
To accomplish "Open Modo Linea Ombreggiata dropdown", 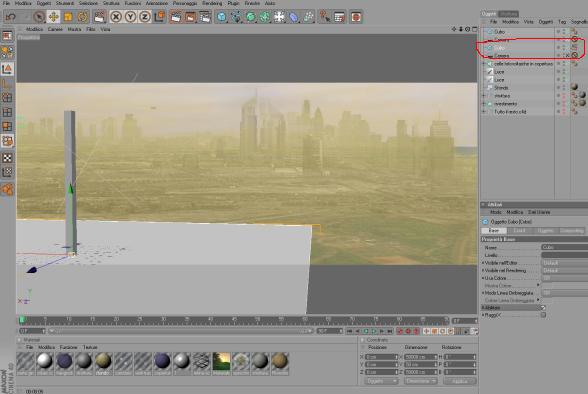I will (565, 293).
